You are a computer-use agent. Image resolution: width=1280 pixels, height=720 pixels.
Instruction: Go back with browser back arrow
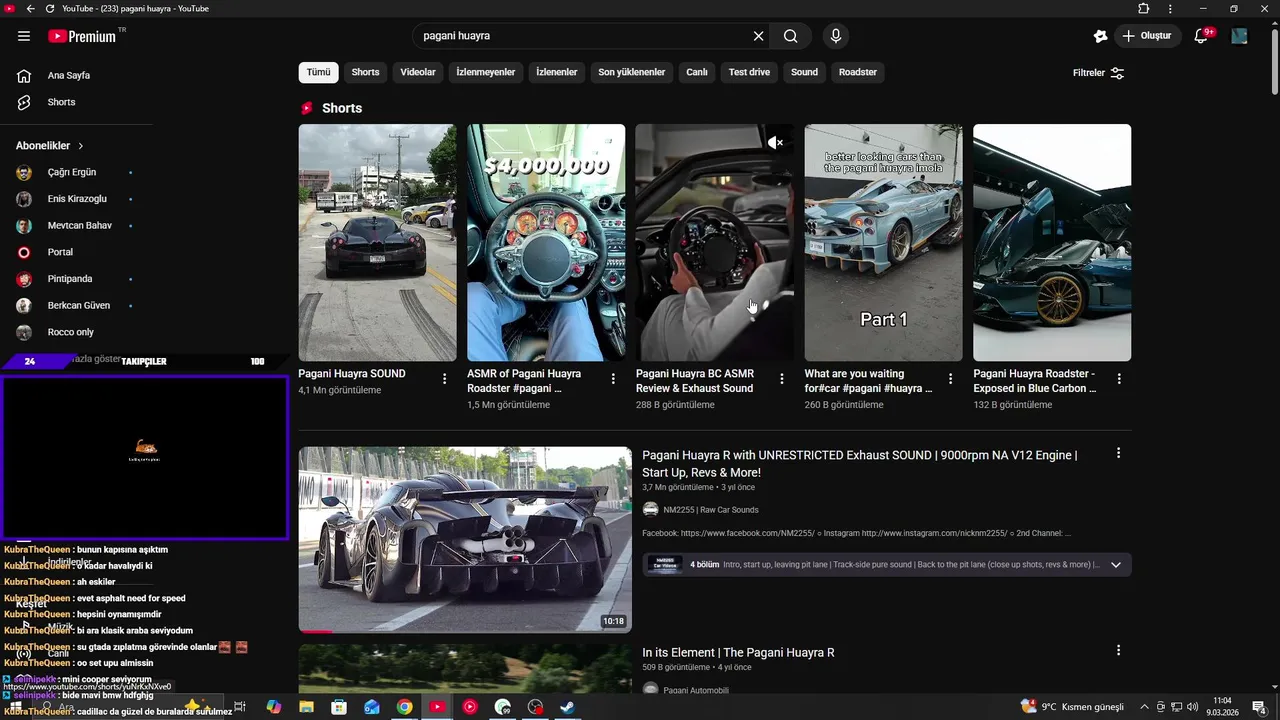[x=30, y=8]
